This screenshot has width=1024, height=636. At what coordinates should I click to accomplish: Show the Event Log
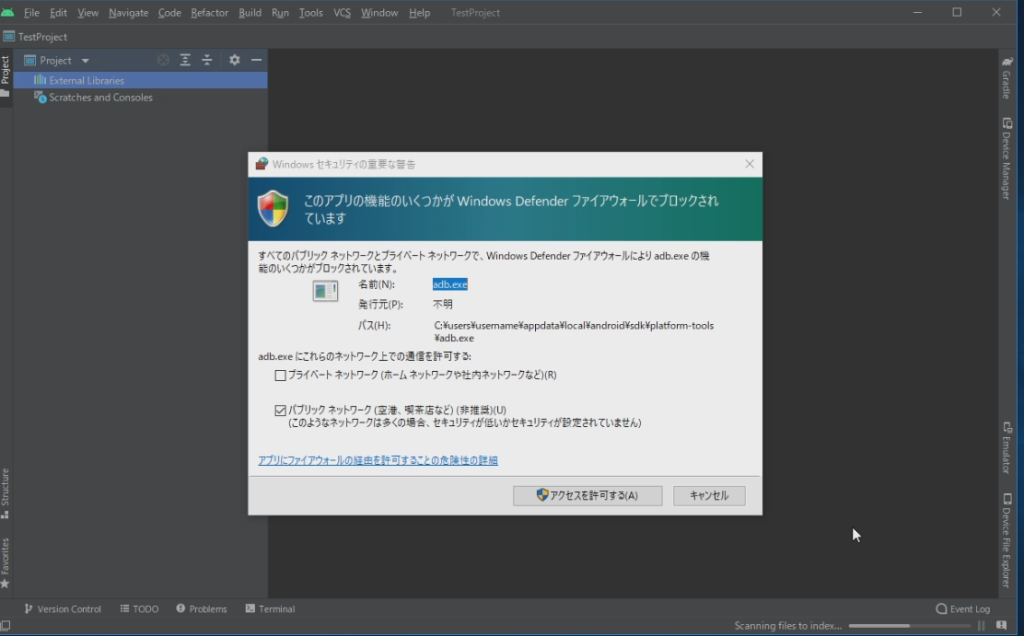pos(963,609)
